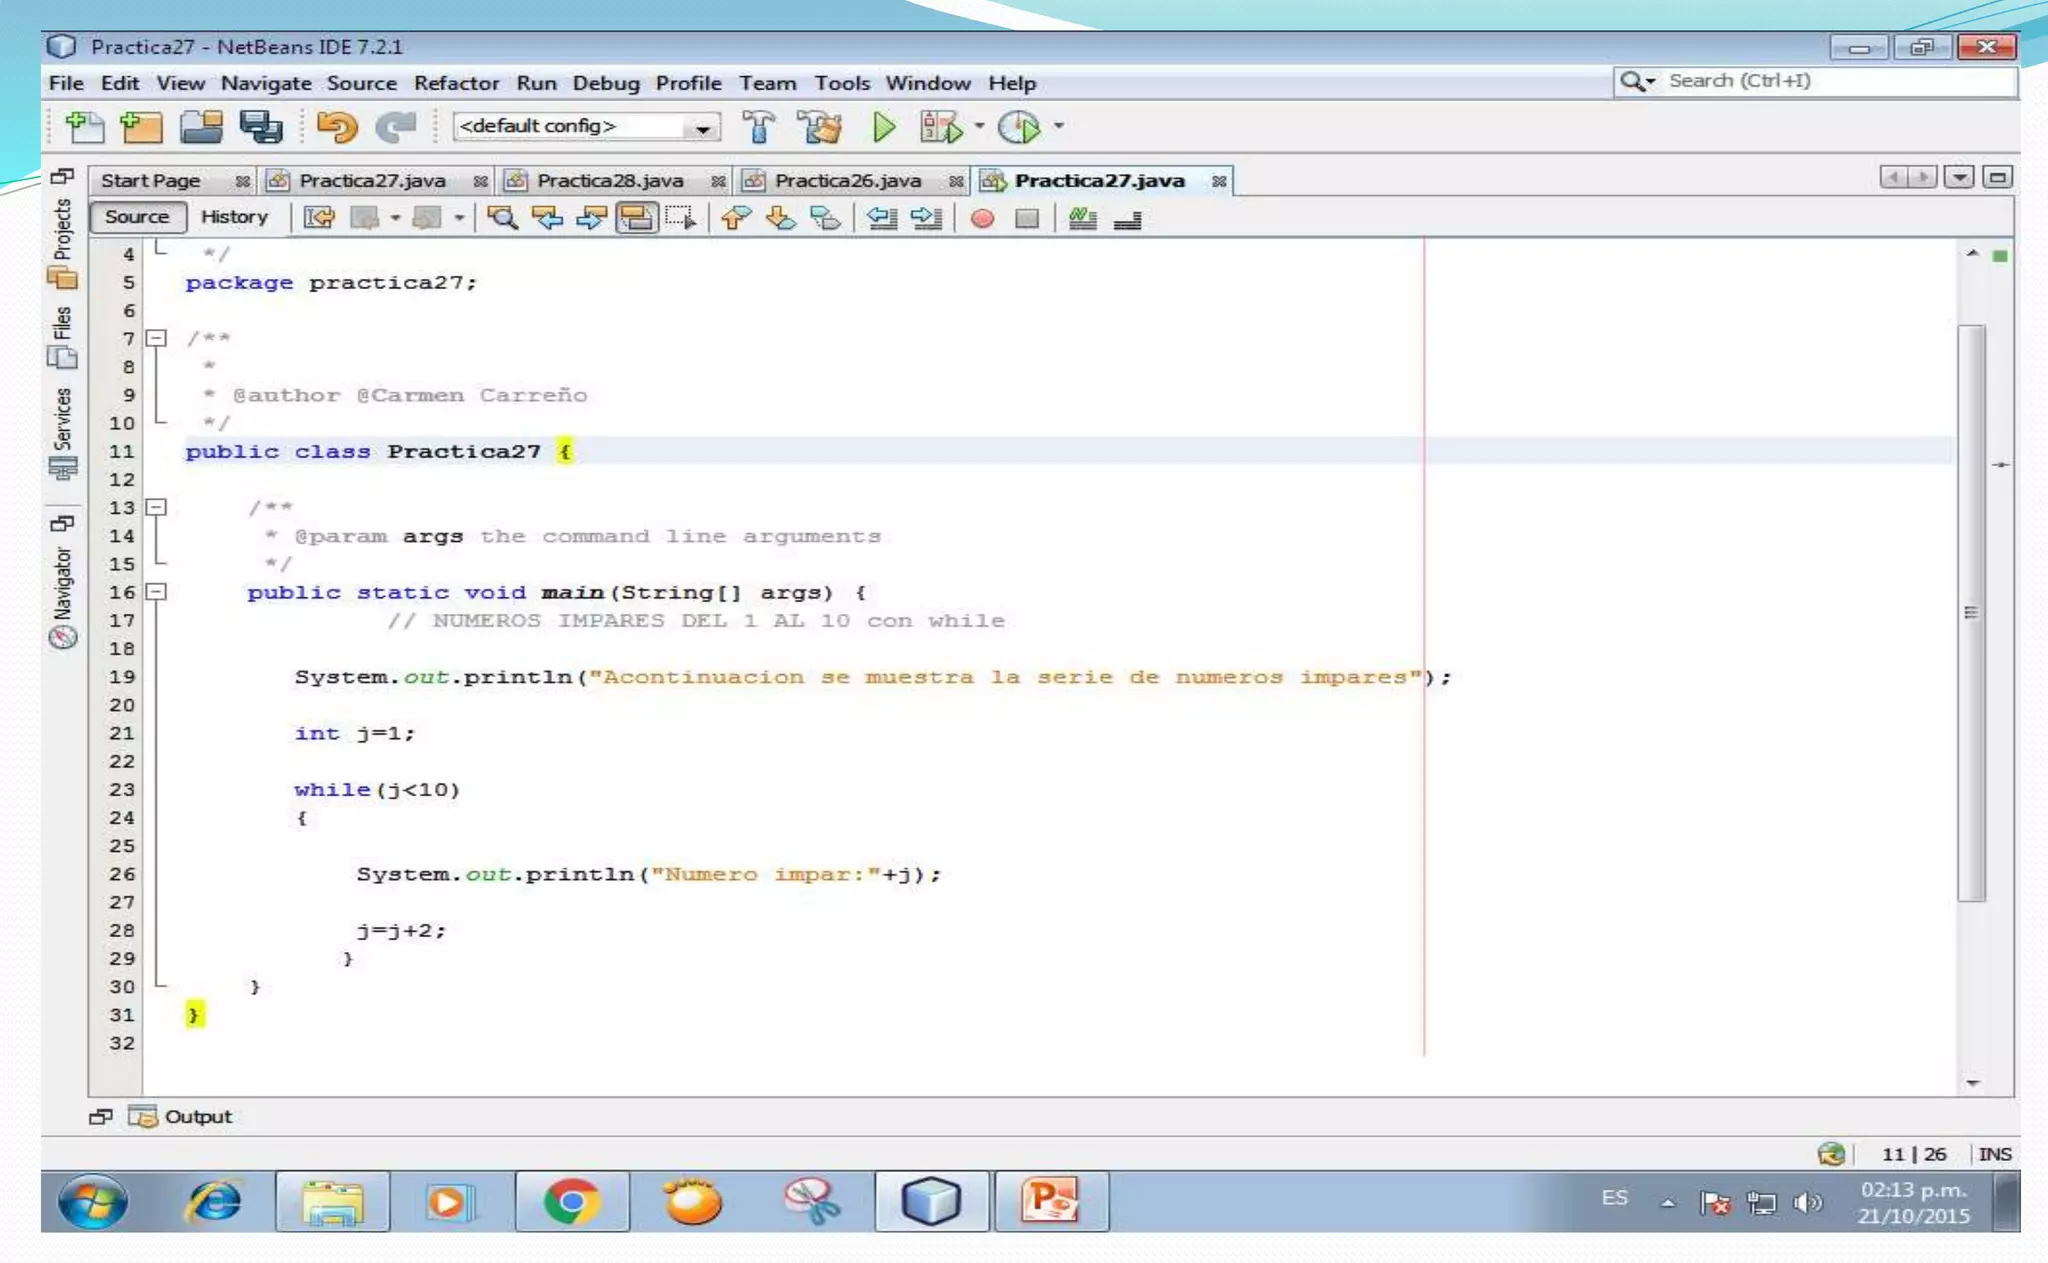Toggle rectangular selection mode
This screenshot has width=2048, height=1263.
[x=680, y=218]
